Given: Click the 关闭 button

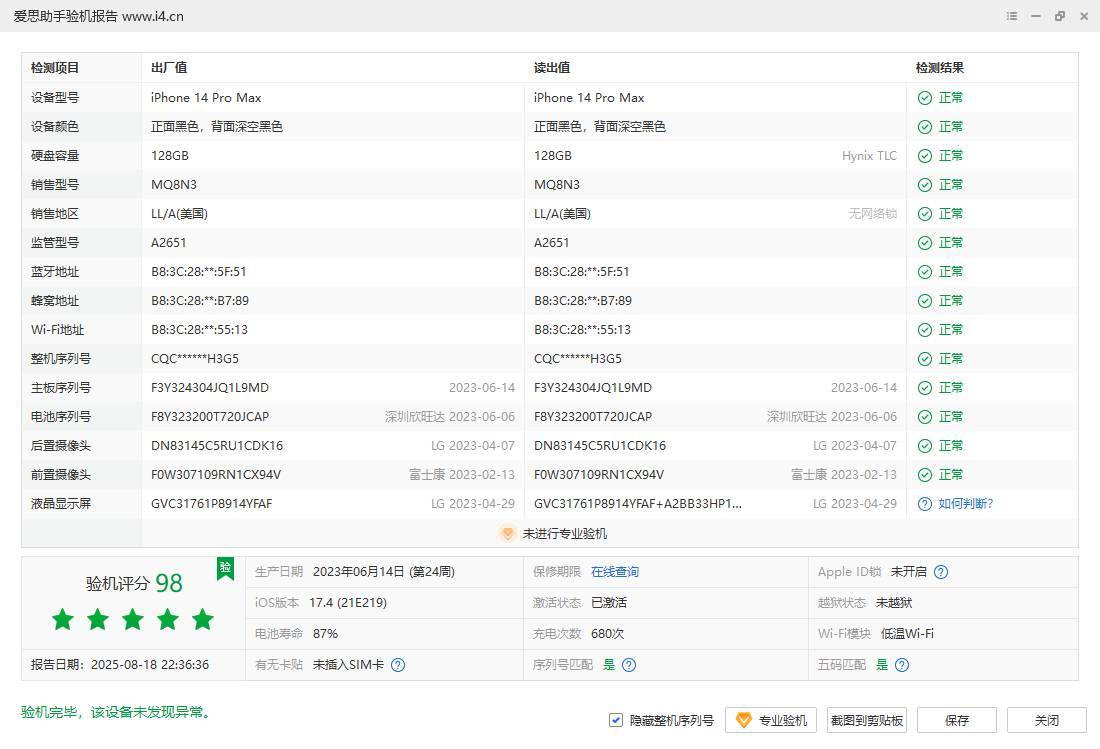Looking at the screenshot, I should tap(1046, 721).
